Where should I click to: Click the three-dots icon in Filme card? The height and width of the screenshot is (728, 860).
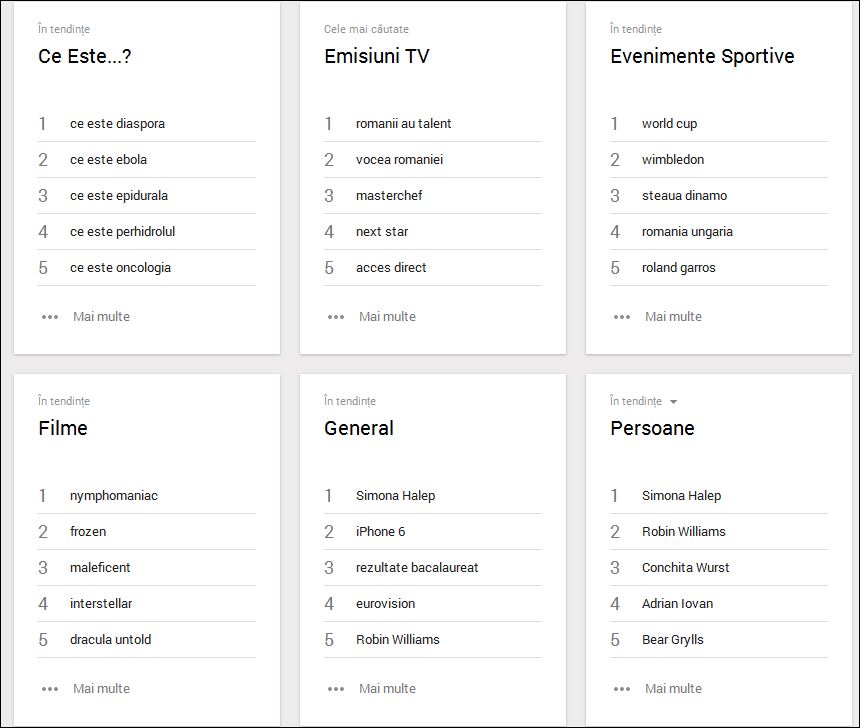tap(50, 689)
